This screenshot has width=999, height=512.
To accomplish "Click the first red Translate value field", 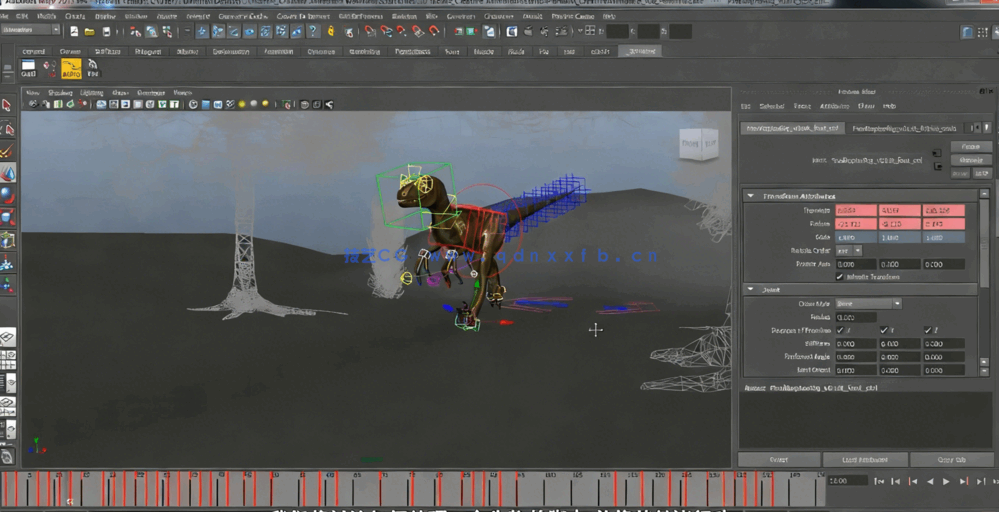I will [854, 211].
